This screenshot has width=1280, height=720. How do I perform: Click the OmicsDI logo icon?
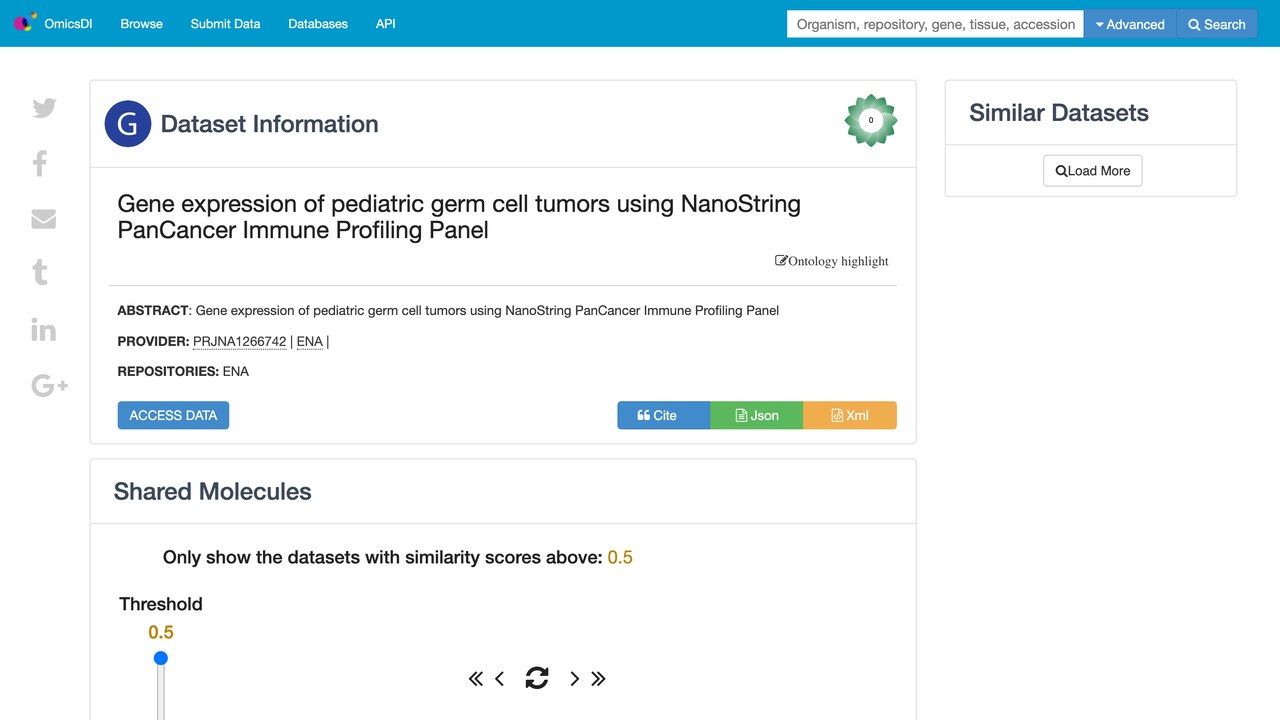tap(24, 23)
